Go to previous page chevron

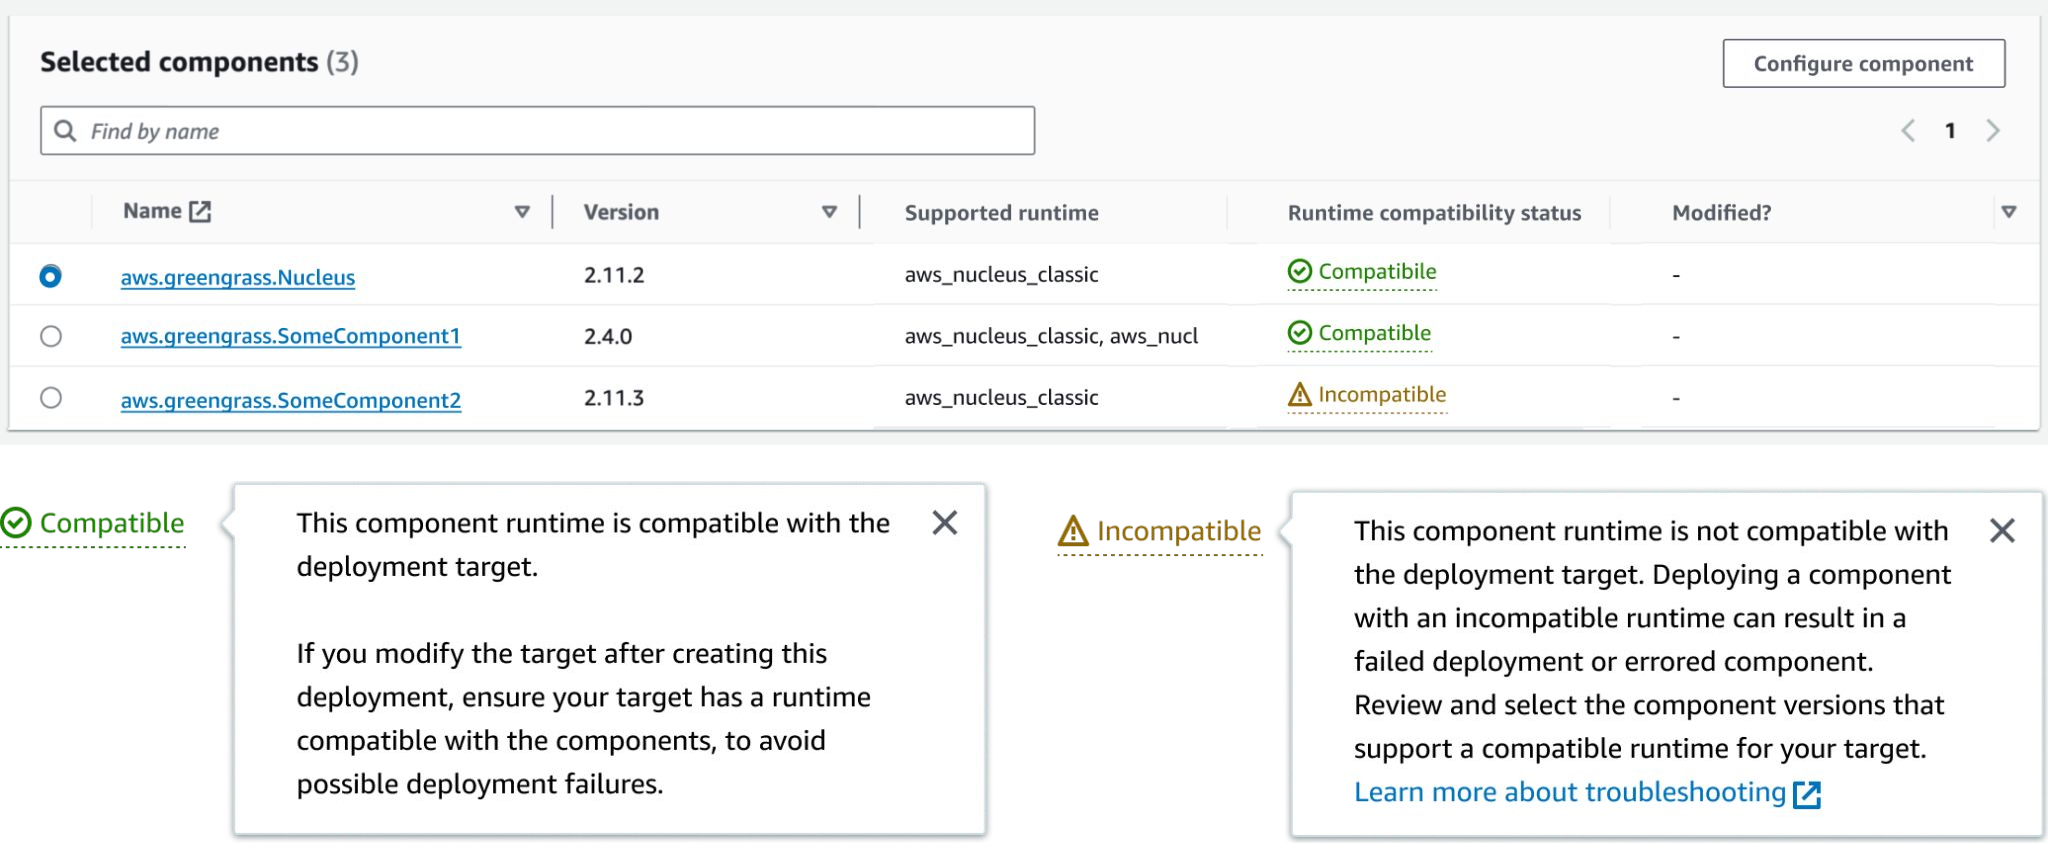point(1908,131)
